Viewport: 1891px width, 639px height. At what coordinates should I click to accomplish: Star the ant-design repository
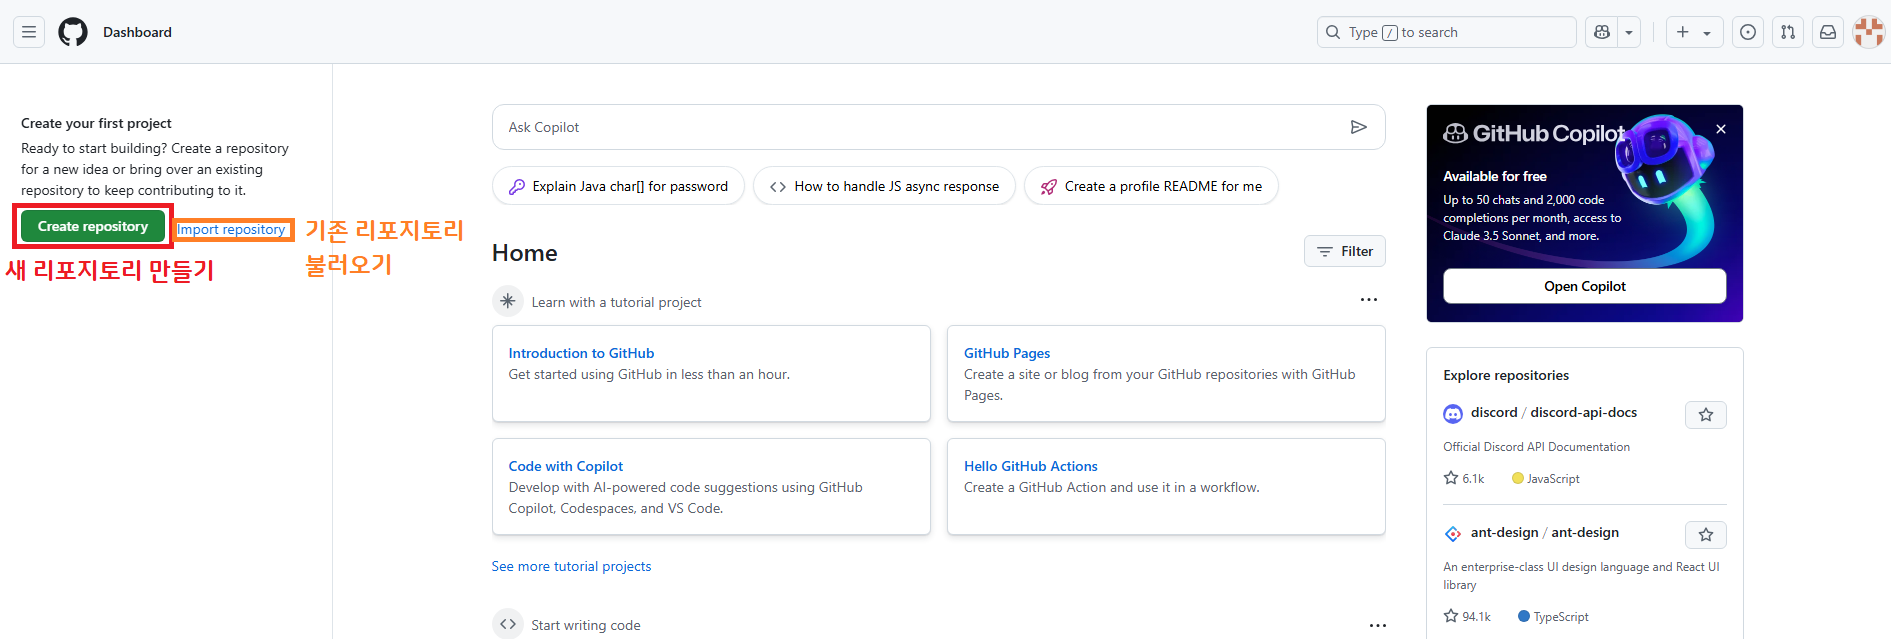pos(1706,535)
